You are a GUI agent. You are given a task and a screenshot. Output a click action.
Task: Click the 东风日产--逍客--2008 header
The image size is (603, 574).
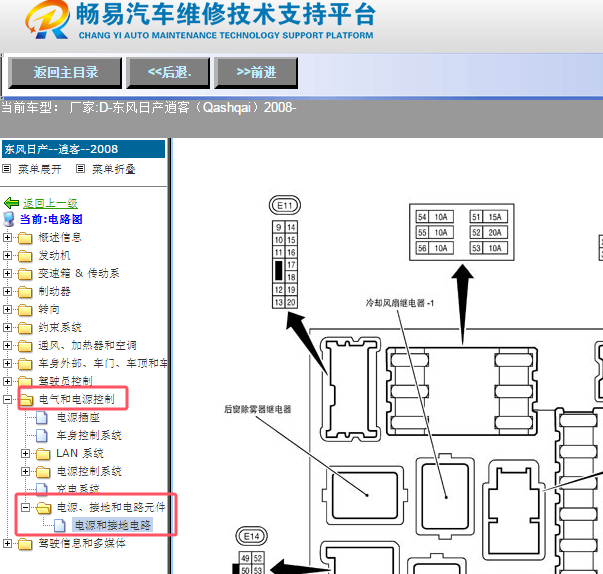tap(83, 149)
